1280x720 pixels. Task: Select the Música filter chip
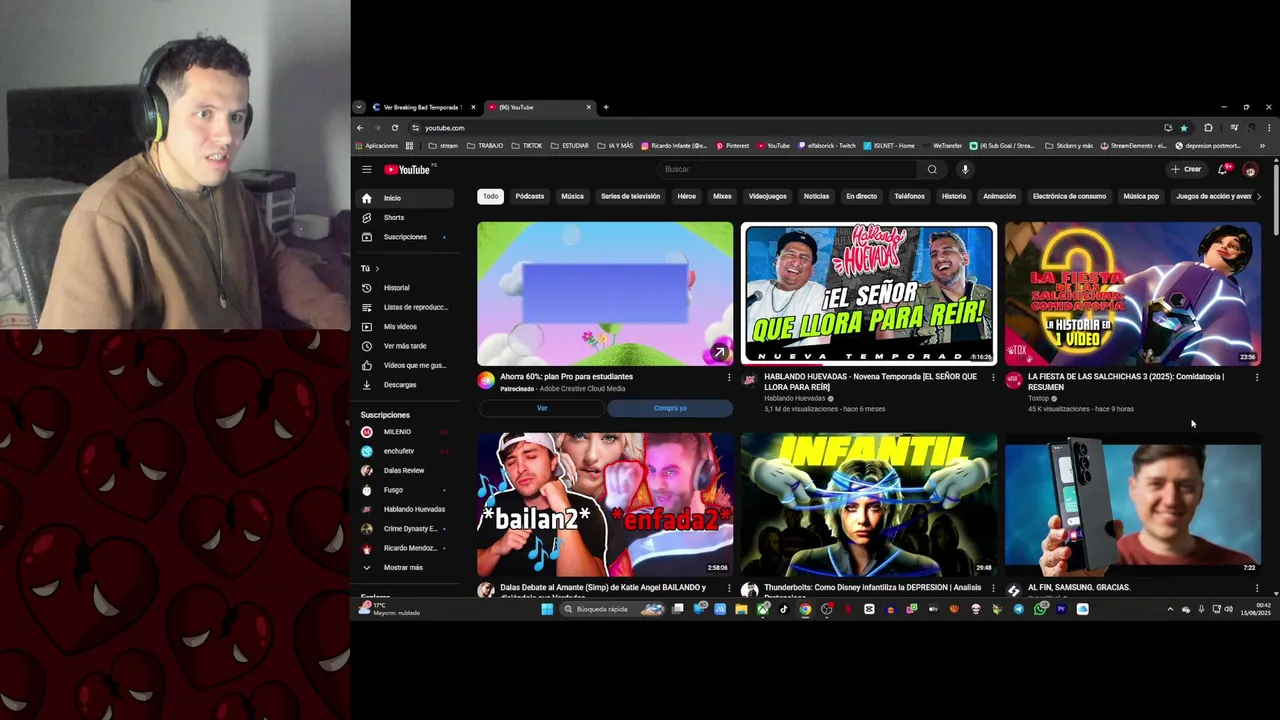(572, 197)
